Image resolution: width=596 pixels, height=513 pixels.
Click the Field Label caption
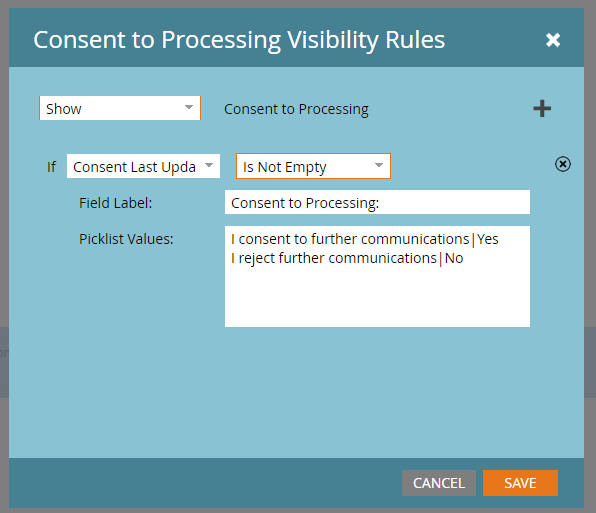116,203
